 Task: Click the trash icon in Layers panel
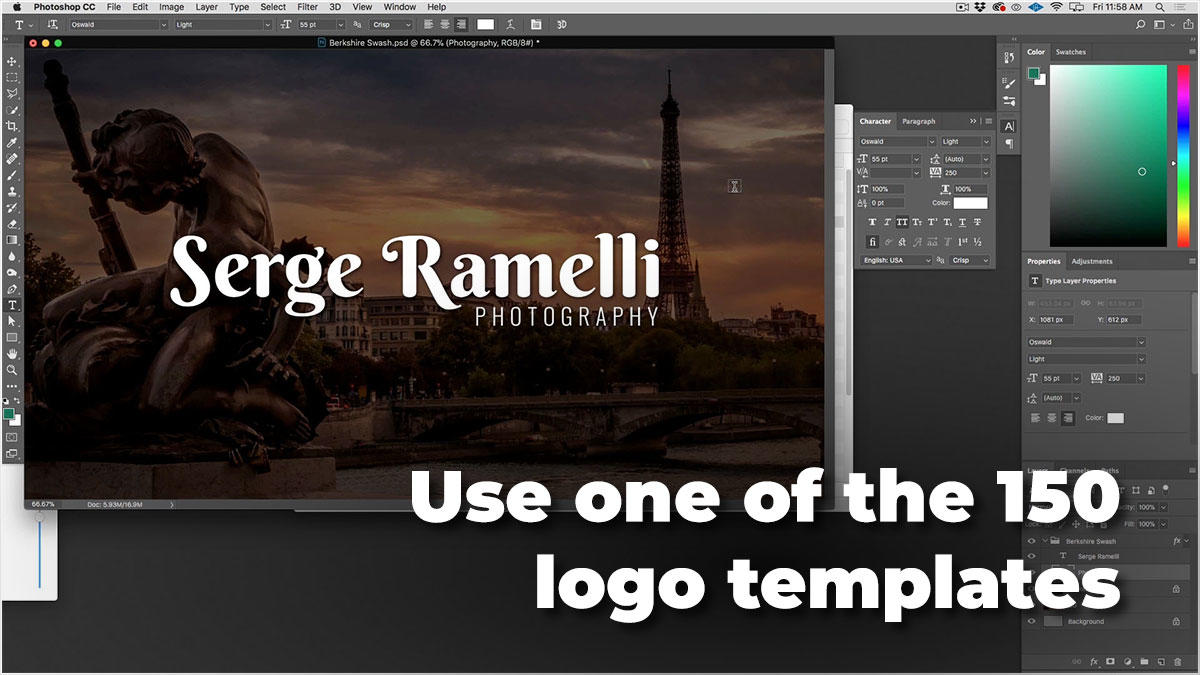1176,661
